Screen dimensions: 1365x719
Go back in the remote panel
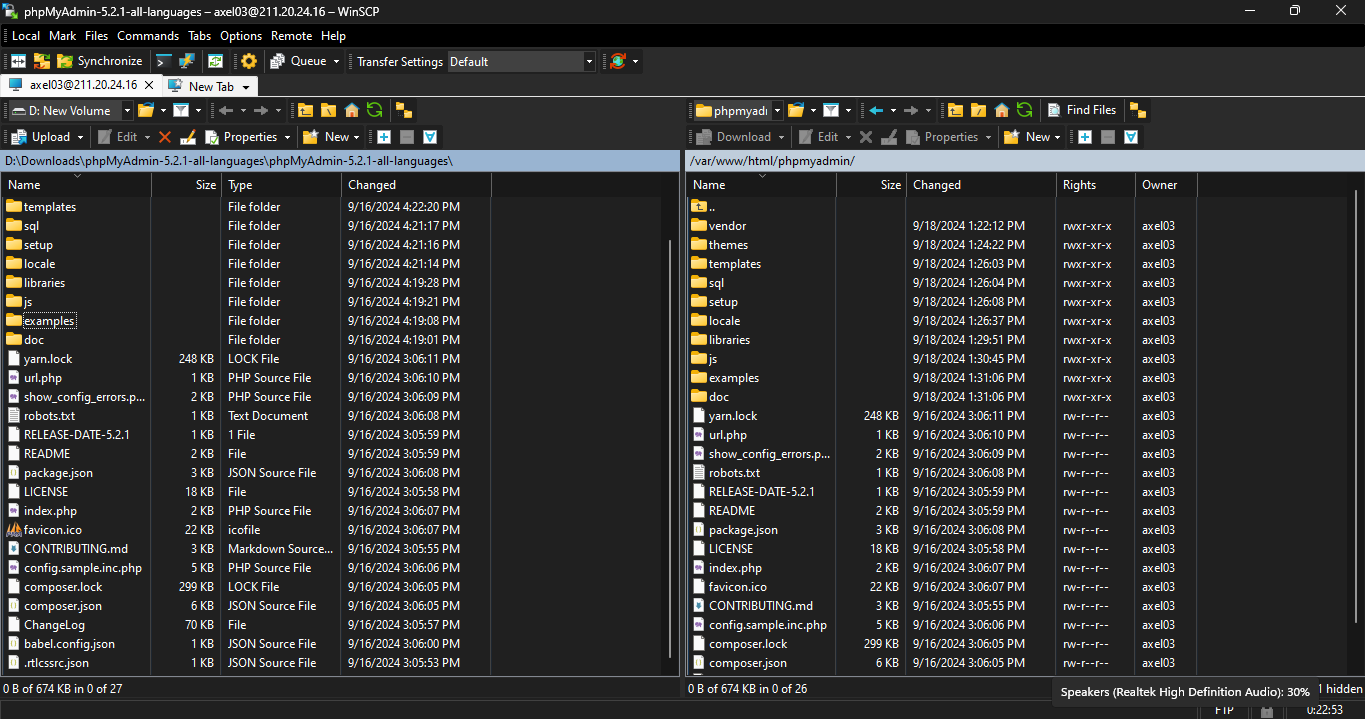[877, 110]
